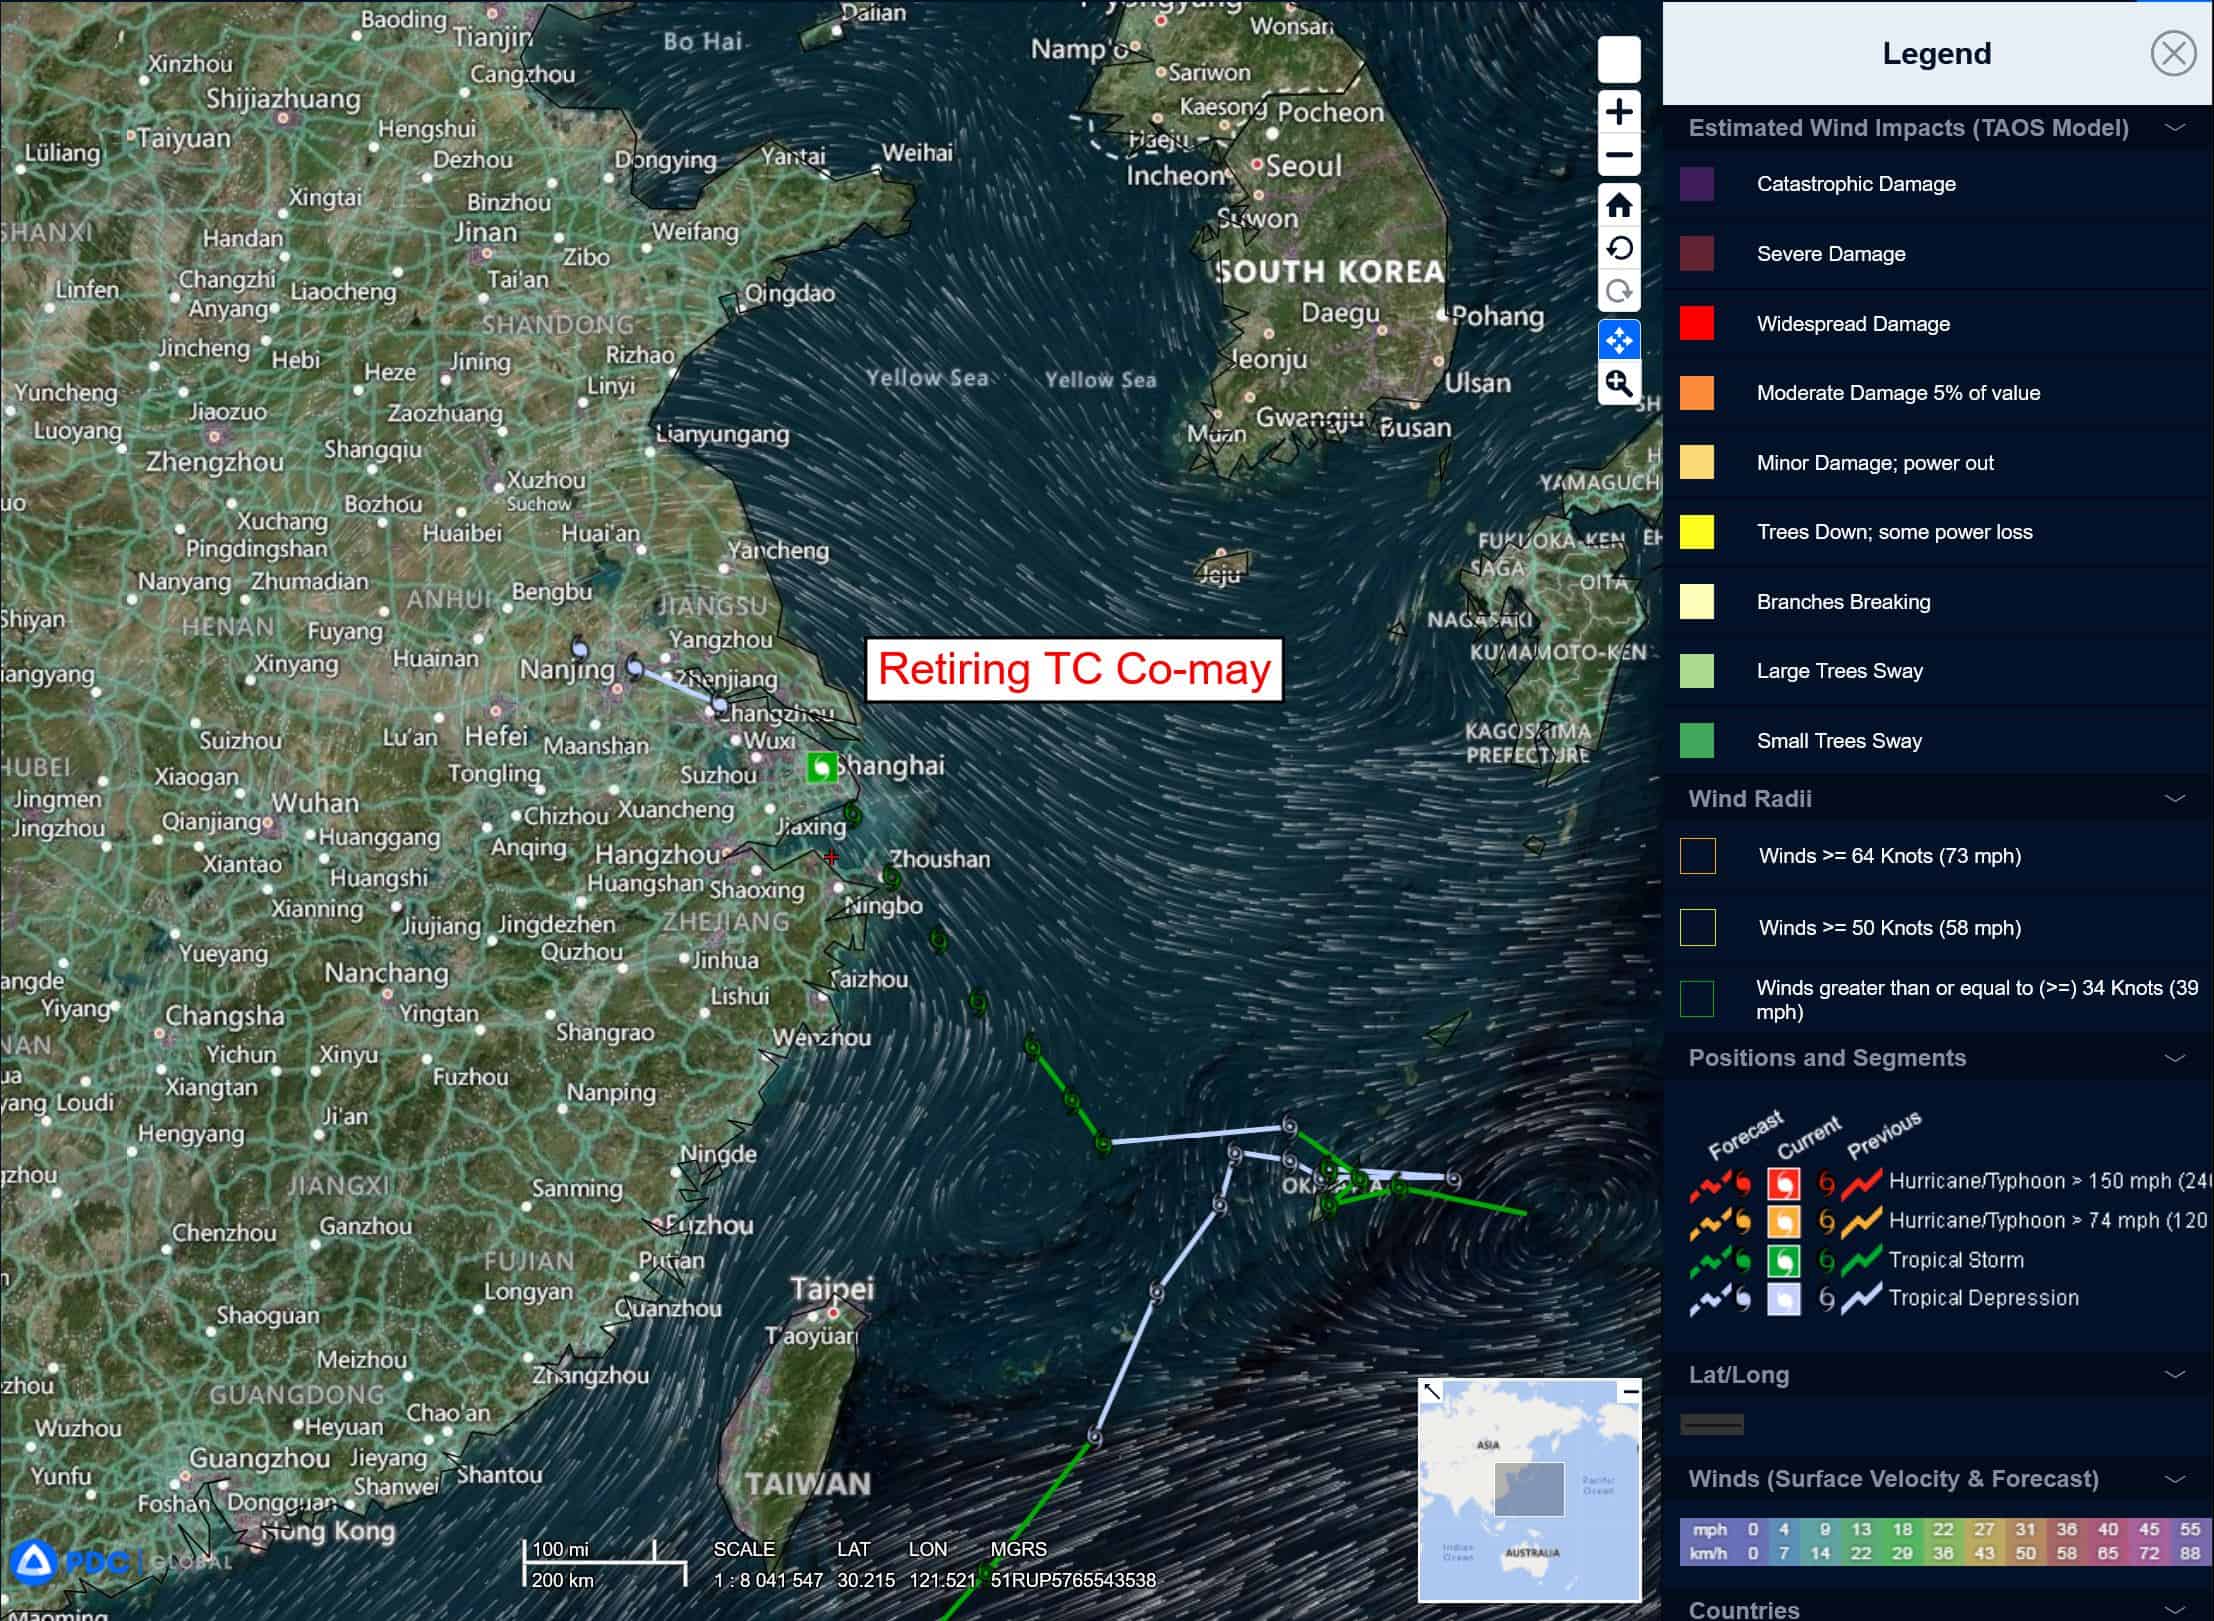Zoom out with the minus button
Viewport: 2214px width, 1621px height.
point(1619,155)
